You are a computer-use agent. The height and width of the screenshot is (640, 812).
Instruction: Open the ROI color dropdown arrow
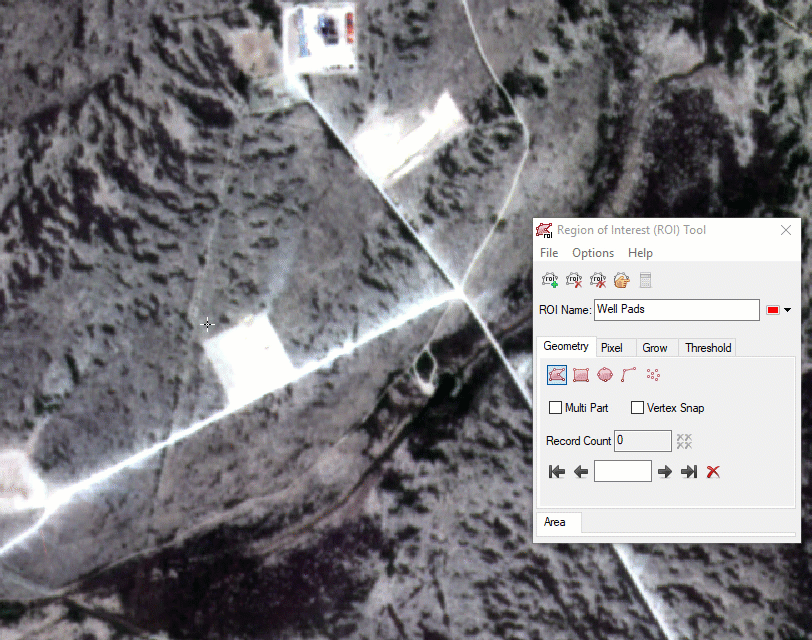point(788,311)
